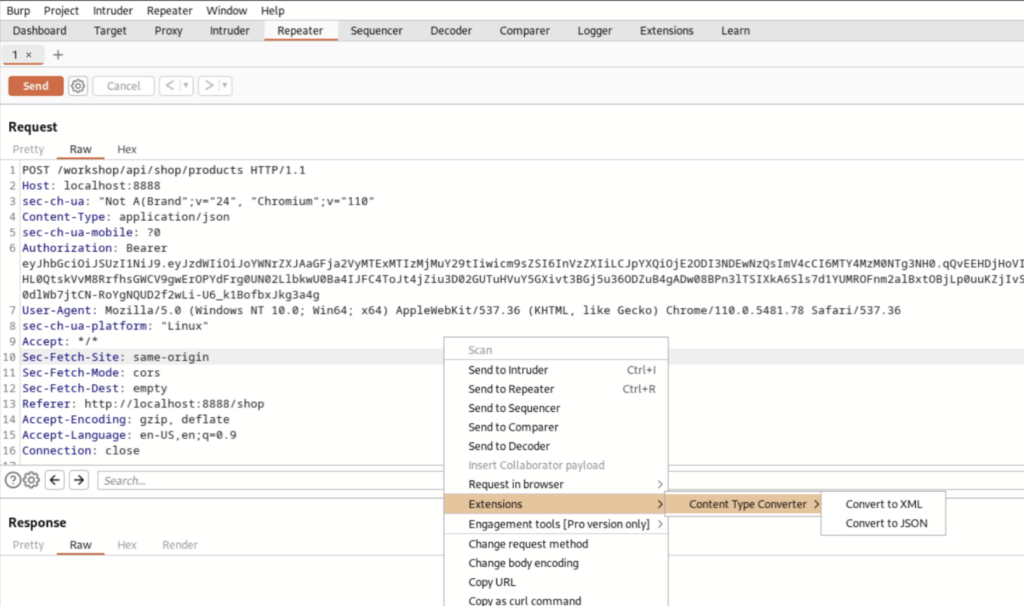Open the request settings gear icon
The image size is (1024, 606).
coord(78,86)
